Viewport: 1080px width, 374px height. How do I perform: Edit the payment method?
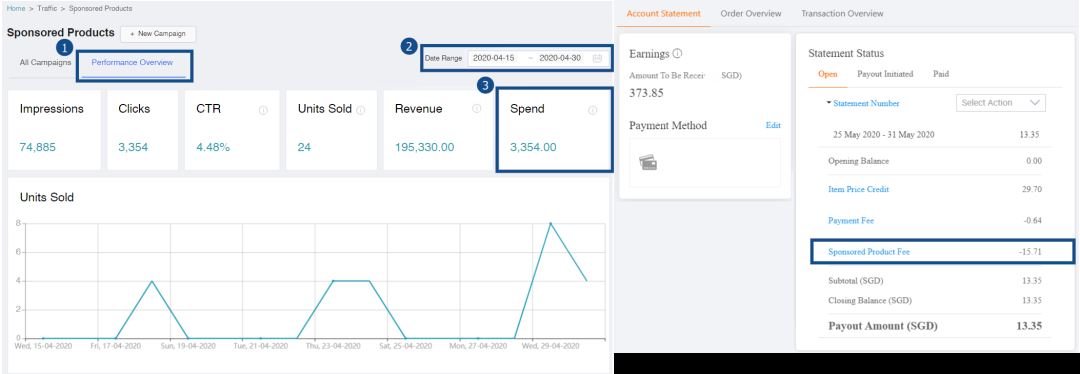coord(773,125)
